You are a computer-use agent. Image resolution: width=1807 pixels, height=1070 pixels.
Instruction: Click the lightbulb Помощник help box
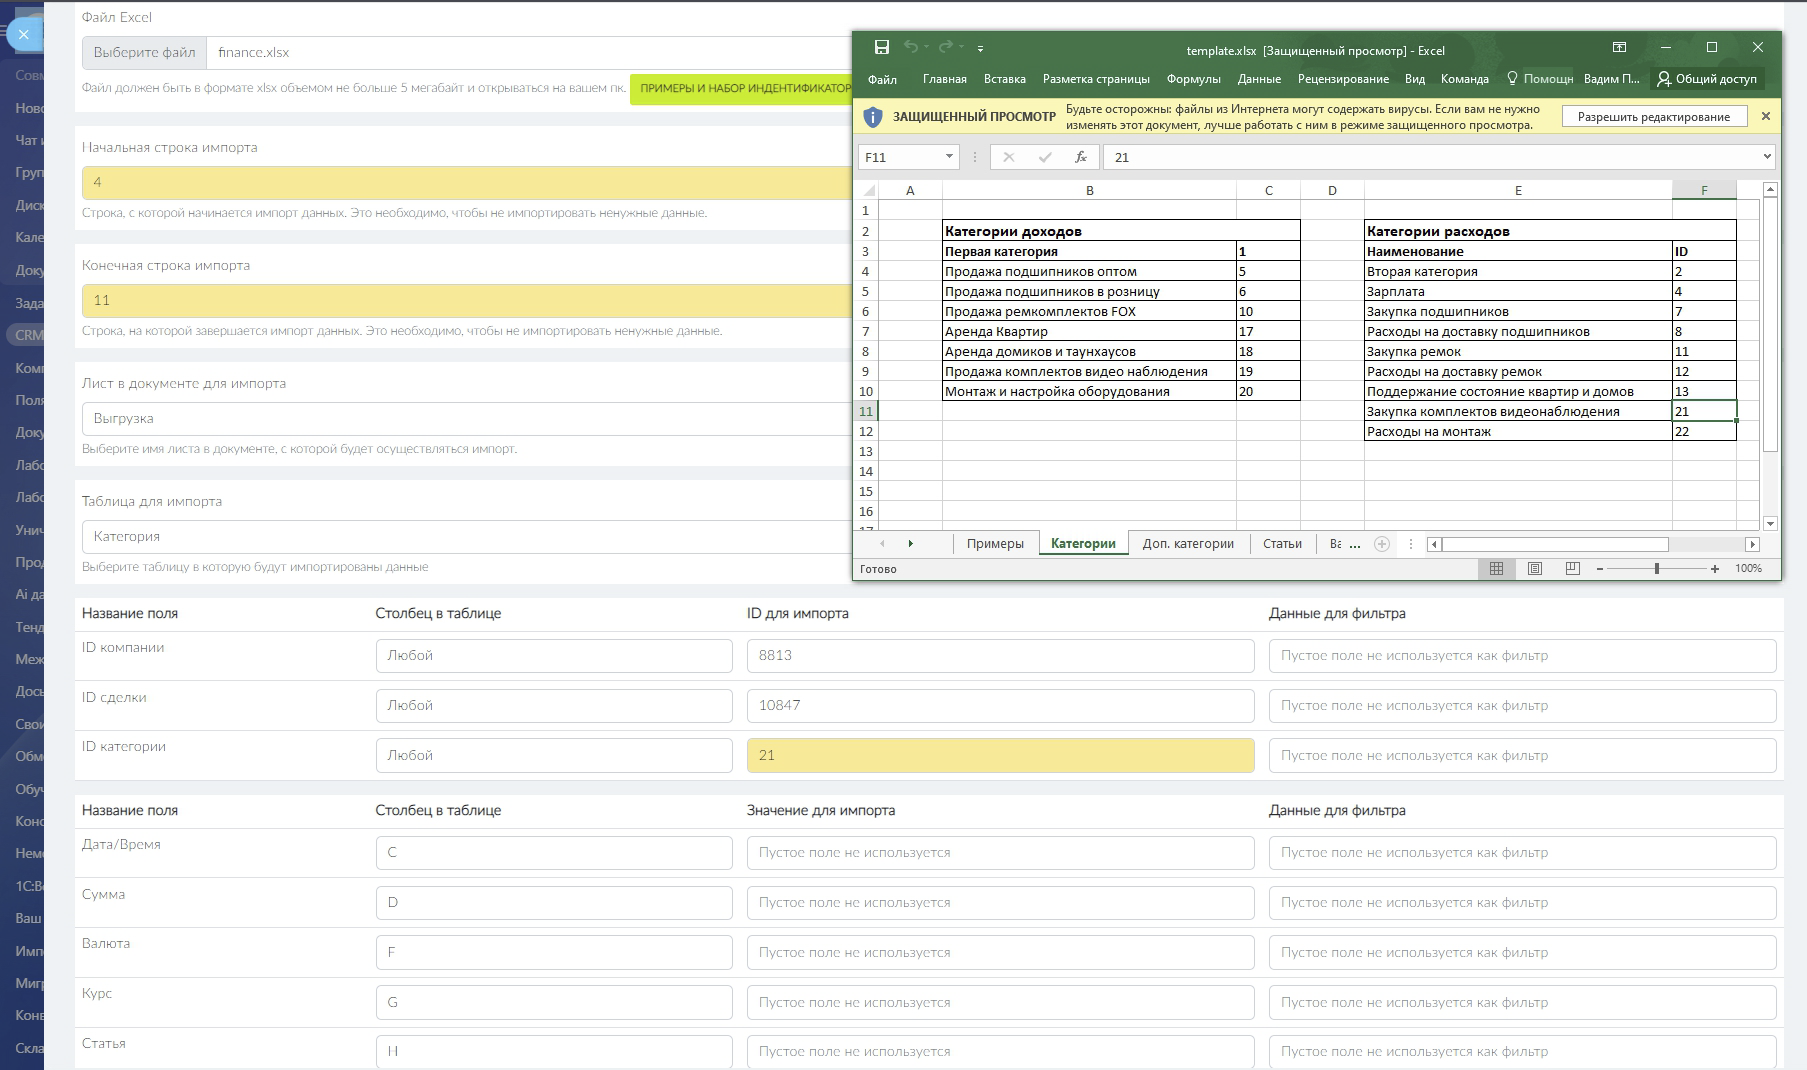[1539, 78]
